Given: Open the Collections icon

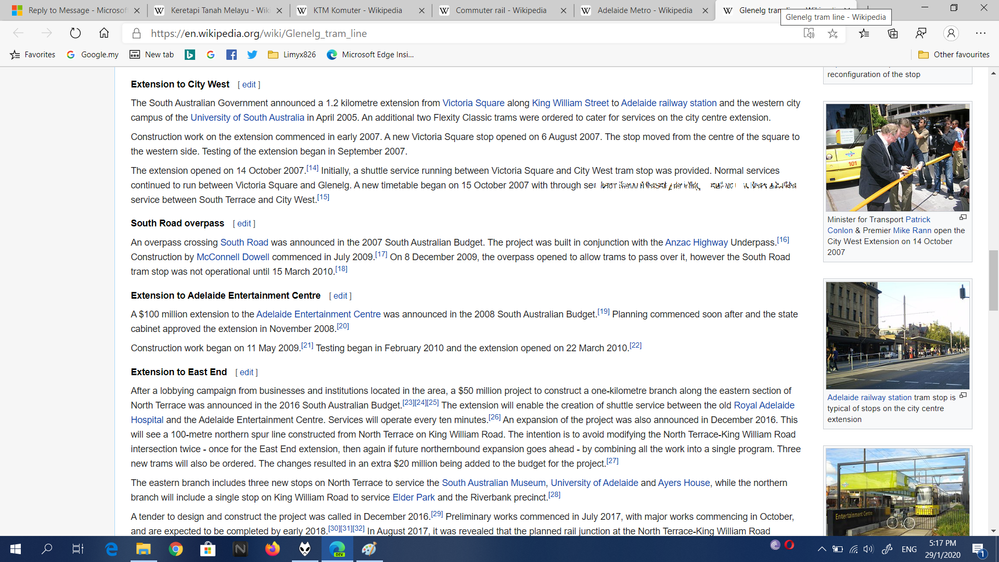Looking at the screenshot, I should tap(893, 33).
